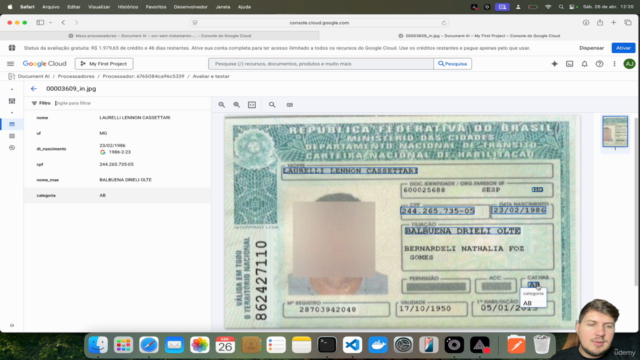Open notifications bell
Screen dimensions: 640x360
pos(584,64)
